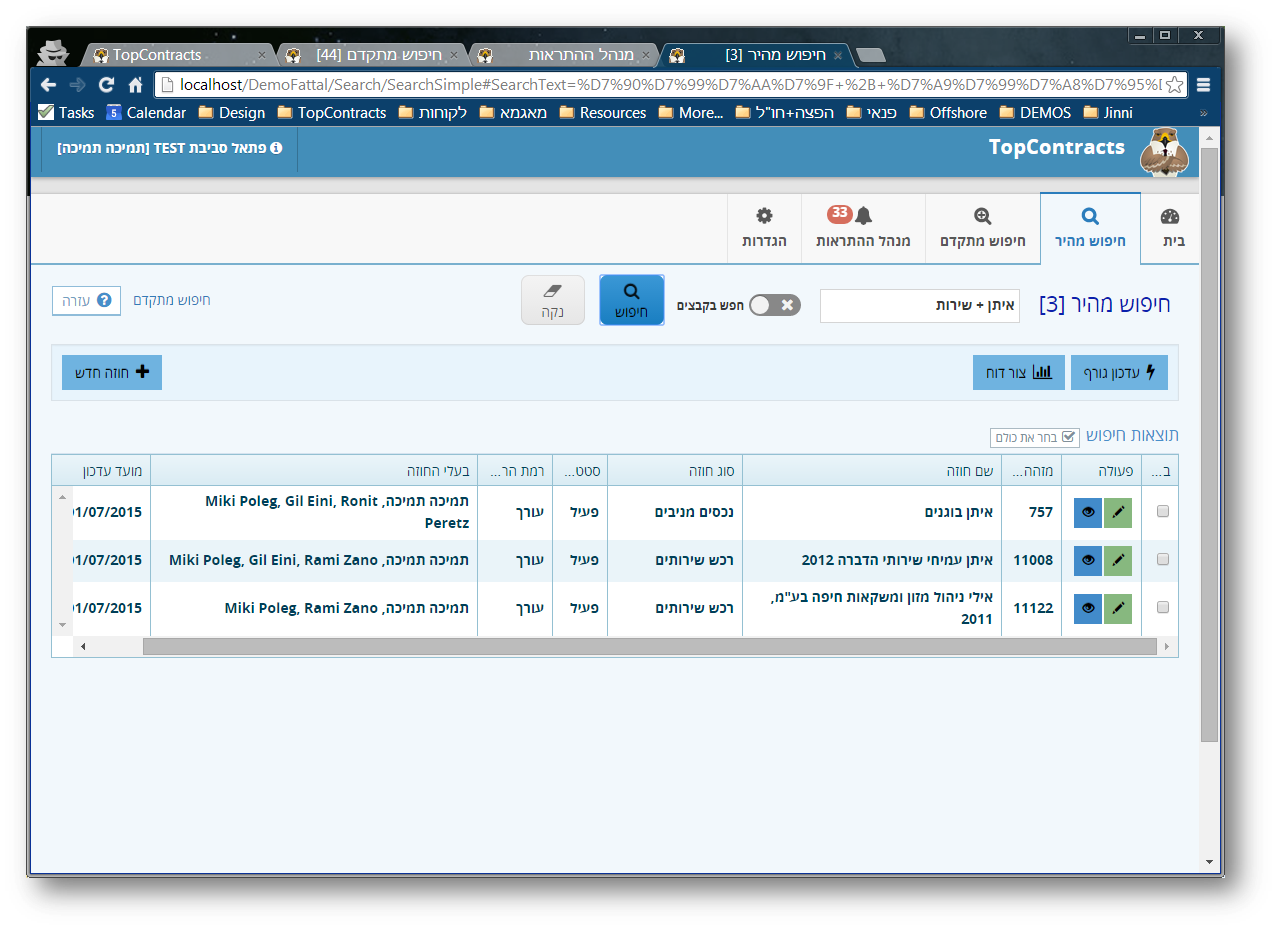Toggle the 'בחר את כולם' select-all checkbox
This screenshot has width=1277, height=930.
1034,437
